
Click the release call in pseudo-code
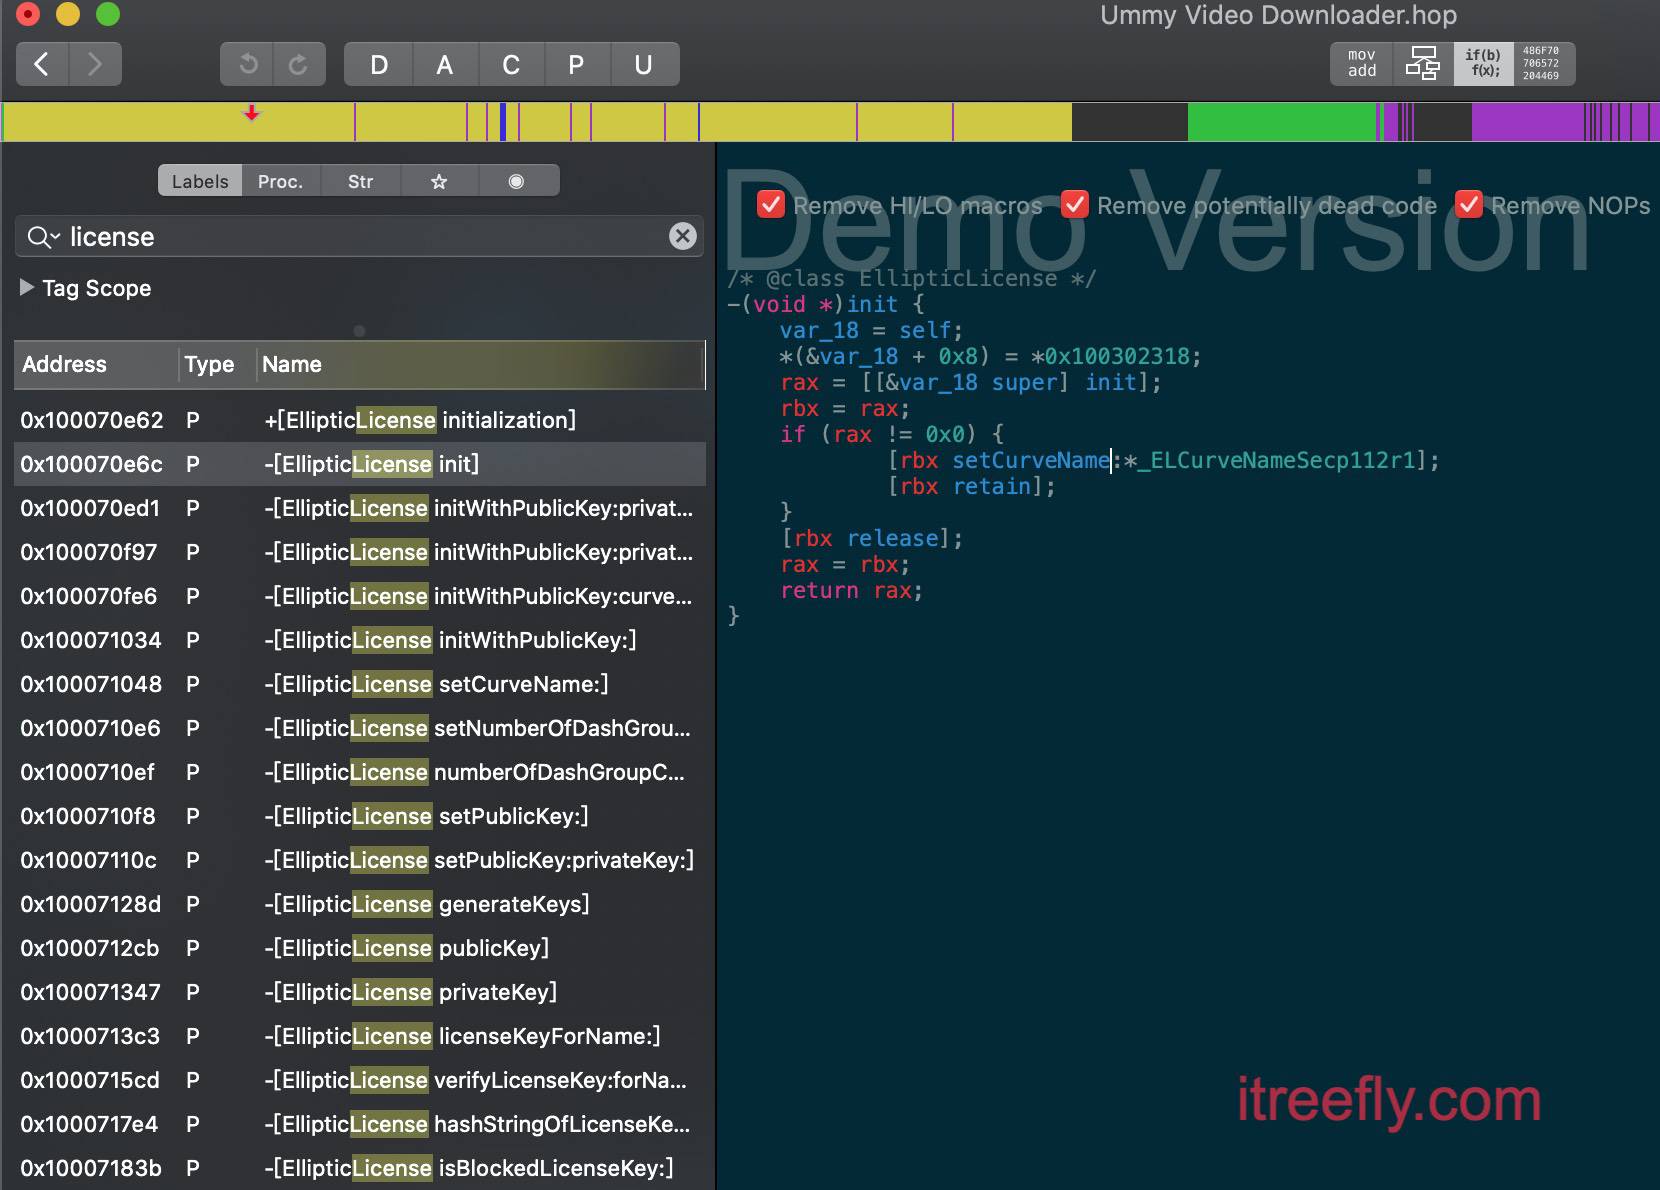coord(893,538)
